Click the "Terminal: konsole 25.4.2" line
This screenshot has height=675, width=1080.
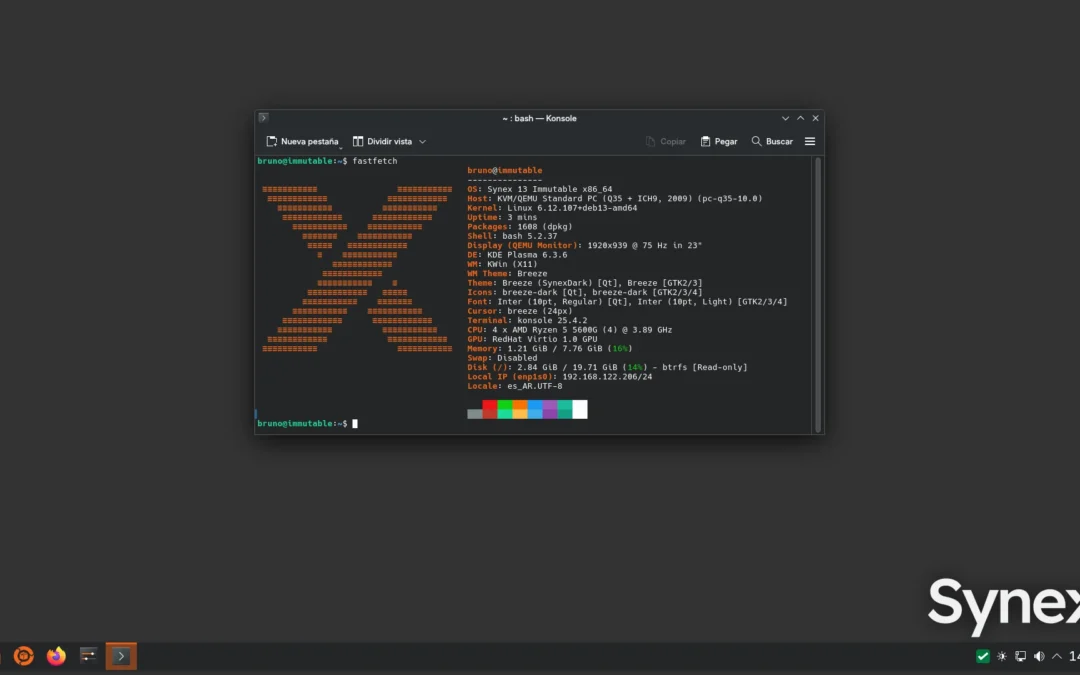click(527, 320)
